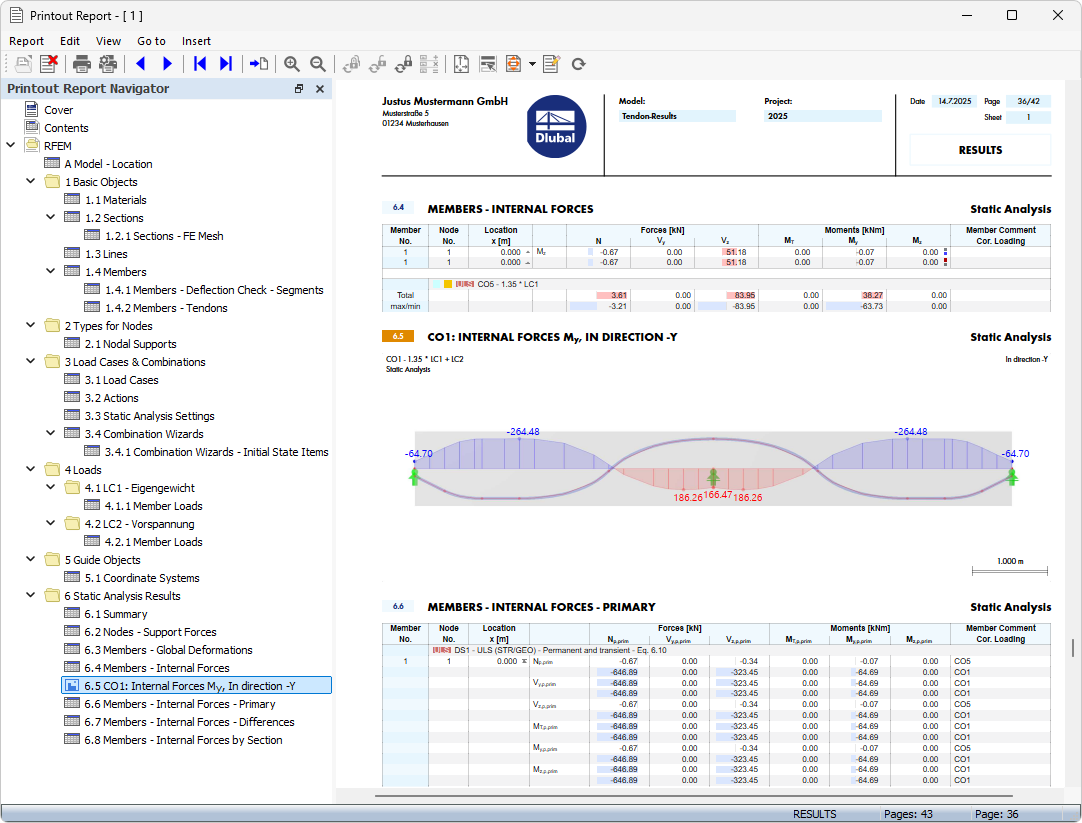
Task: Jump to the first page
Action: [x=200, y=64]
